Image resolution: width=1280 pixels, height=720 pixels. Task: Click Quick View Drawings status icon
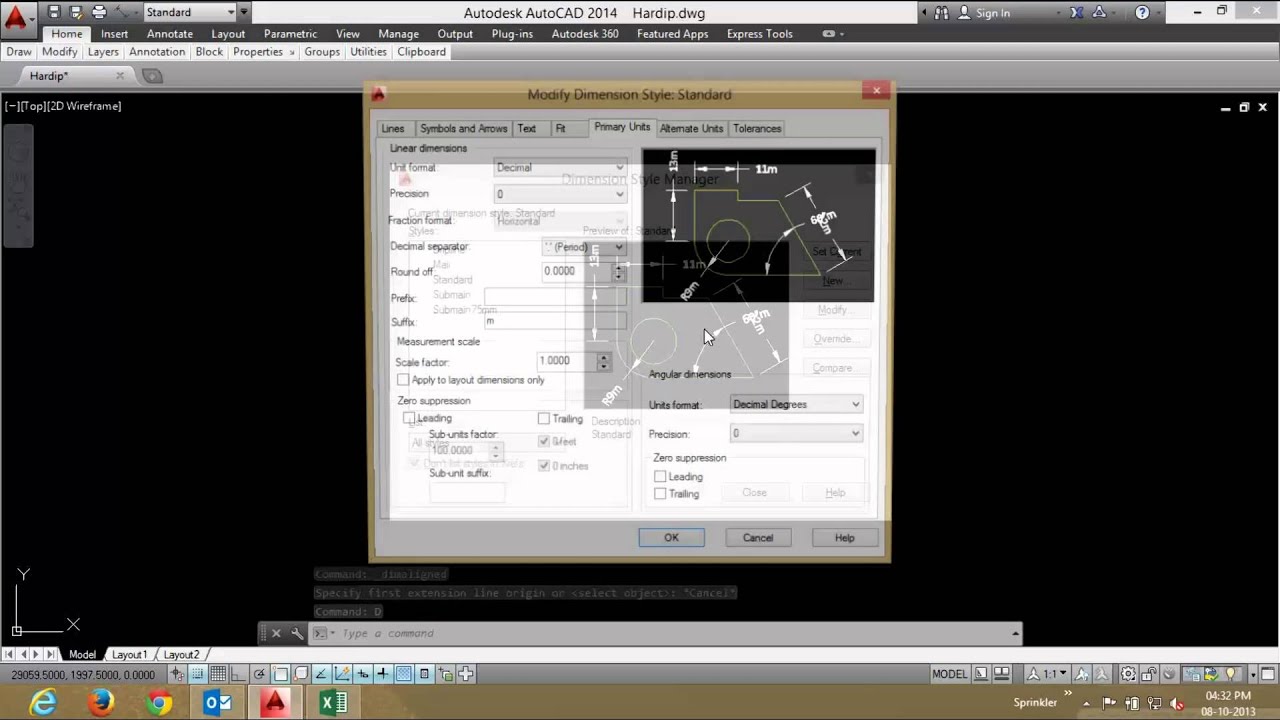click(x=1002, y=674)
